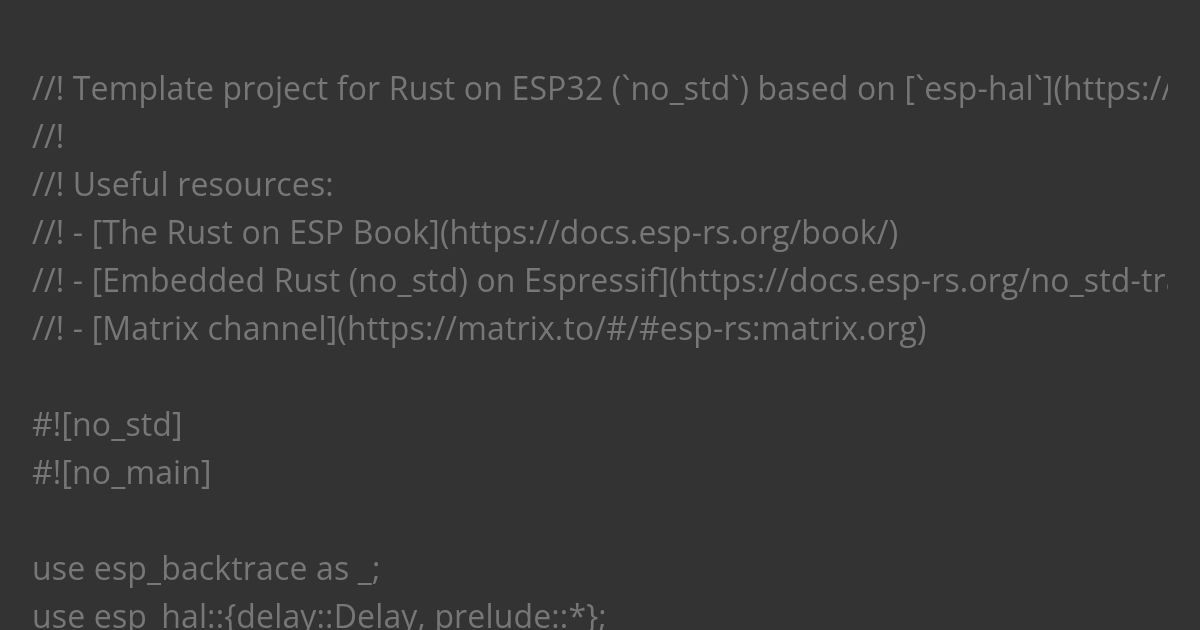
Task: Place cursor on the #![no_std] attribute
Action: (107, 425)
